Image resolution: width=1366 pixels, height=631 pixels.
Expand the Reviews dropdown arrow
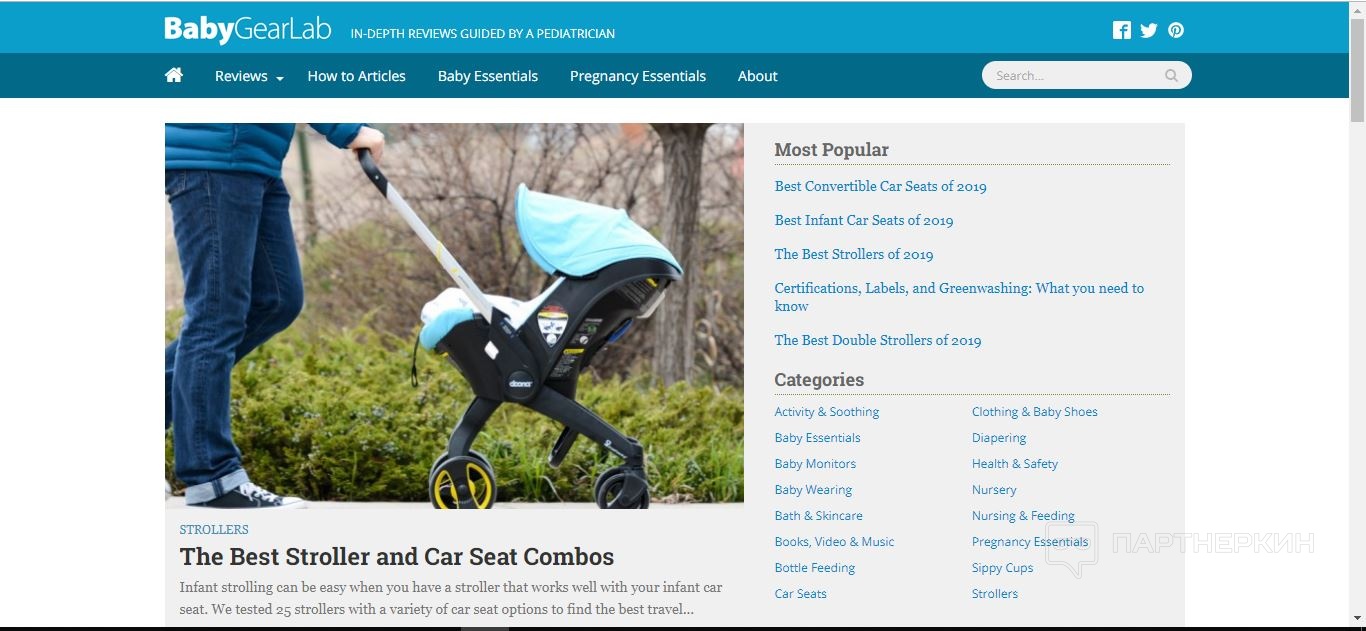pos(280,78)
